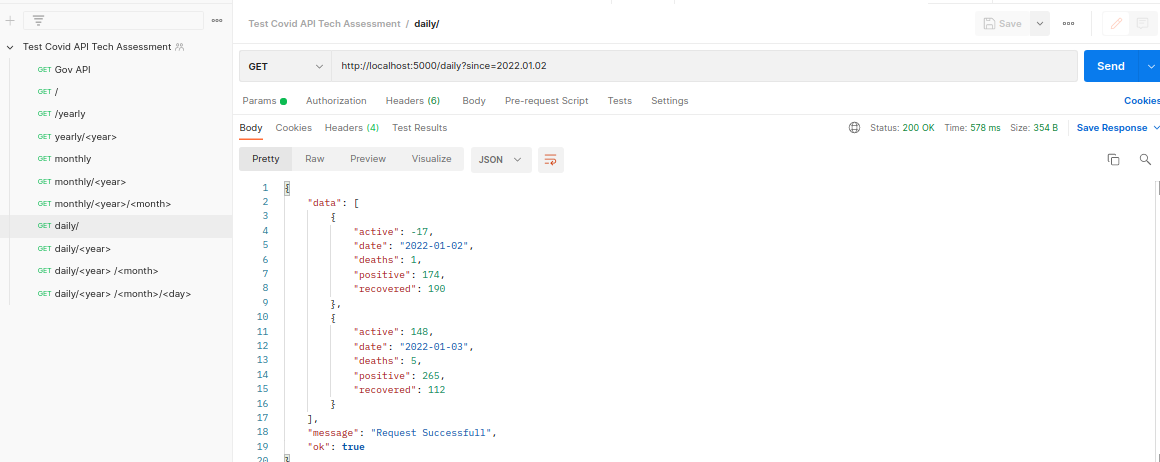Click the team icon beside collection name

coord(179,47)
